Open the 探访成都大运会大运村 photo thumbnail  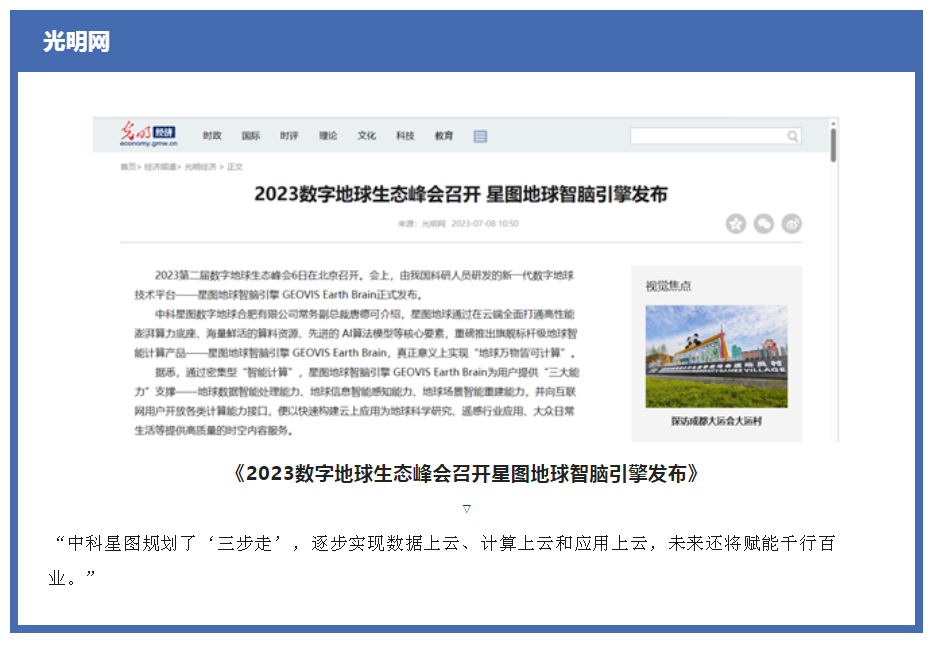click(x=716, y=356)
